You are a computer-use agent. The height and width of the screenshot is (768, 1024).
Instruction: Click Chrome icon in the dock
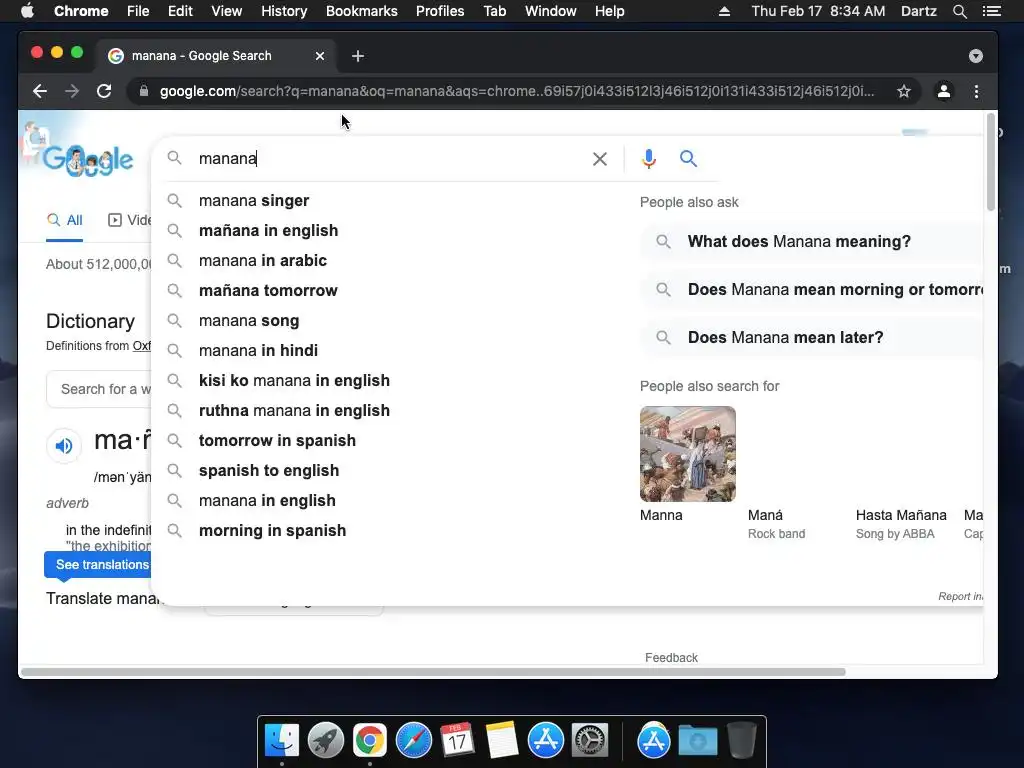[370, 741]
